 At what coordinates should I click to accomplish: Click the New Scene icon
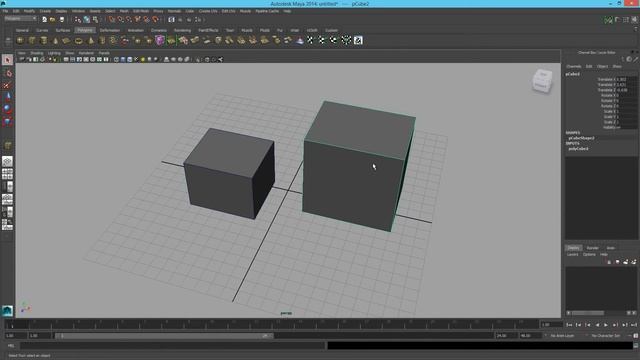pyautogui.click(x=44, y=20)
